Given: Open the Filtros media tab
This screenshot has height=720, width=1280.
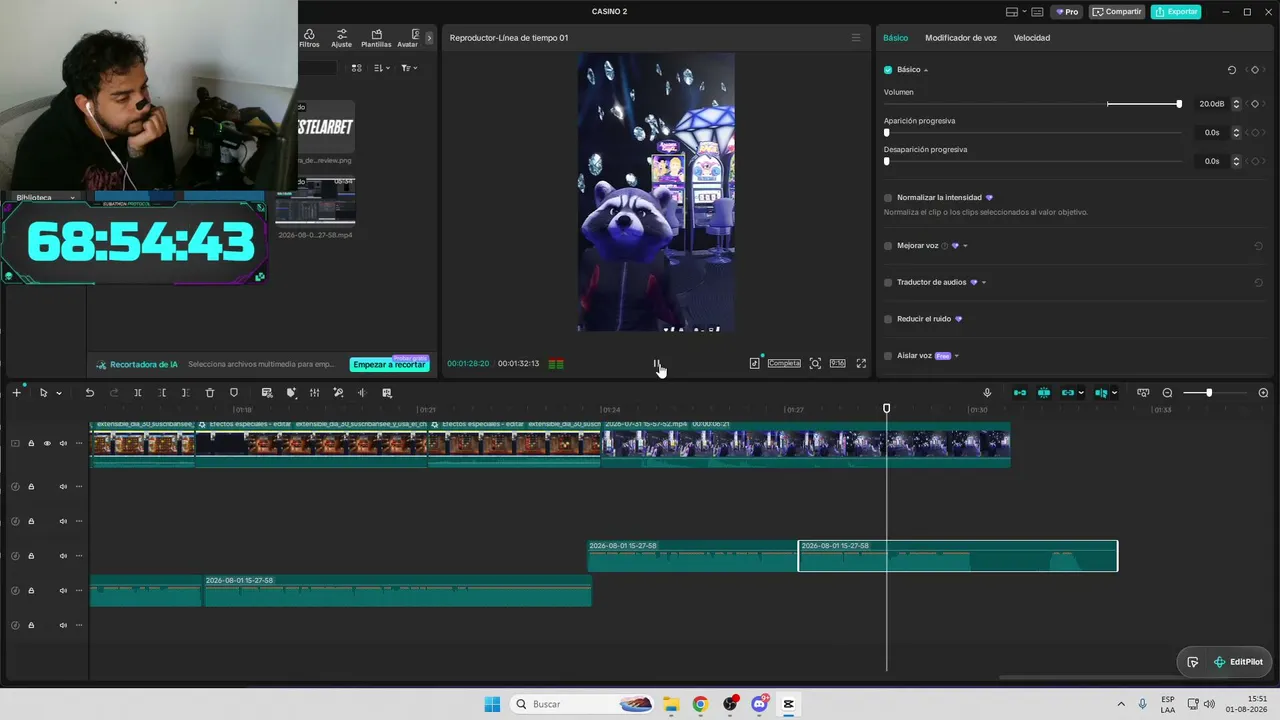Looking at the screenshot, I should 309,38.
